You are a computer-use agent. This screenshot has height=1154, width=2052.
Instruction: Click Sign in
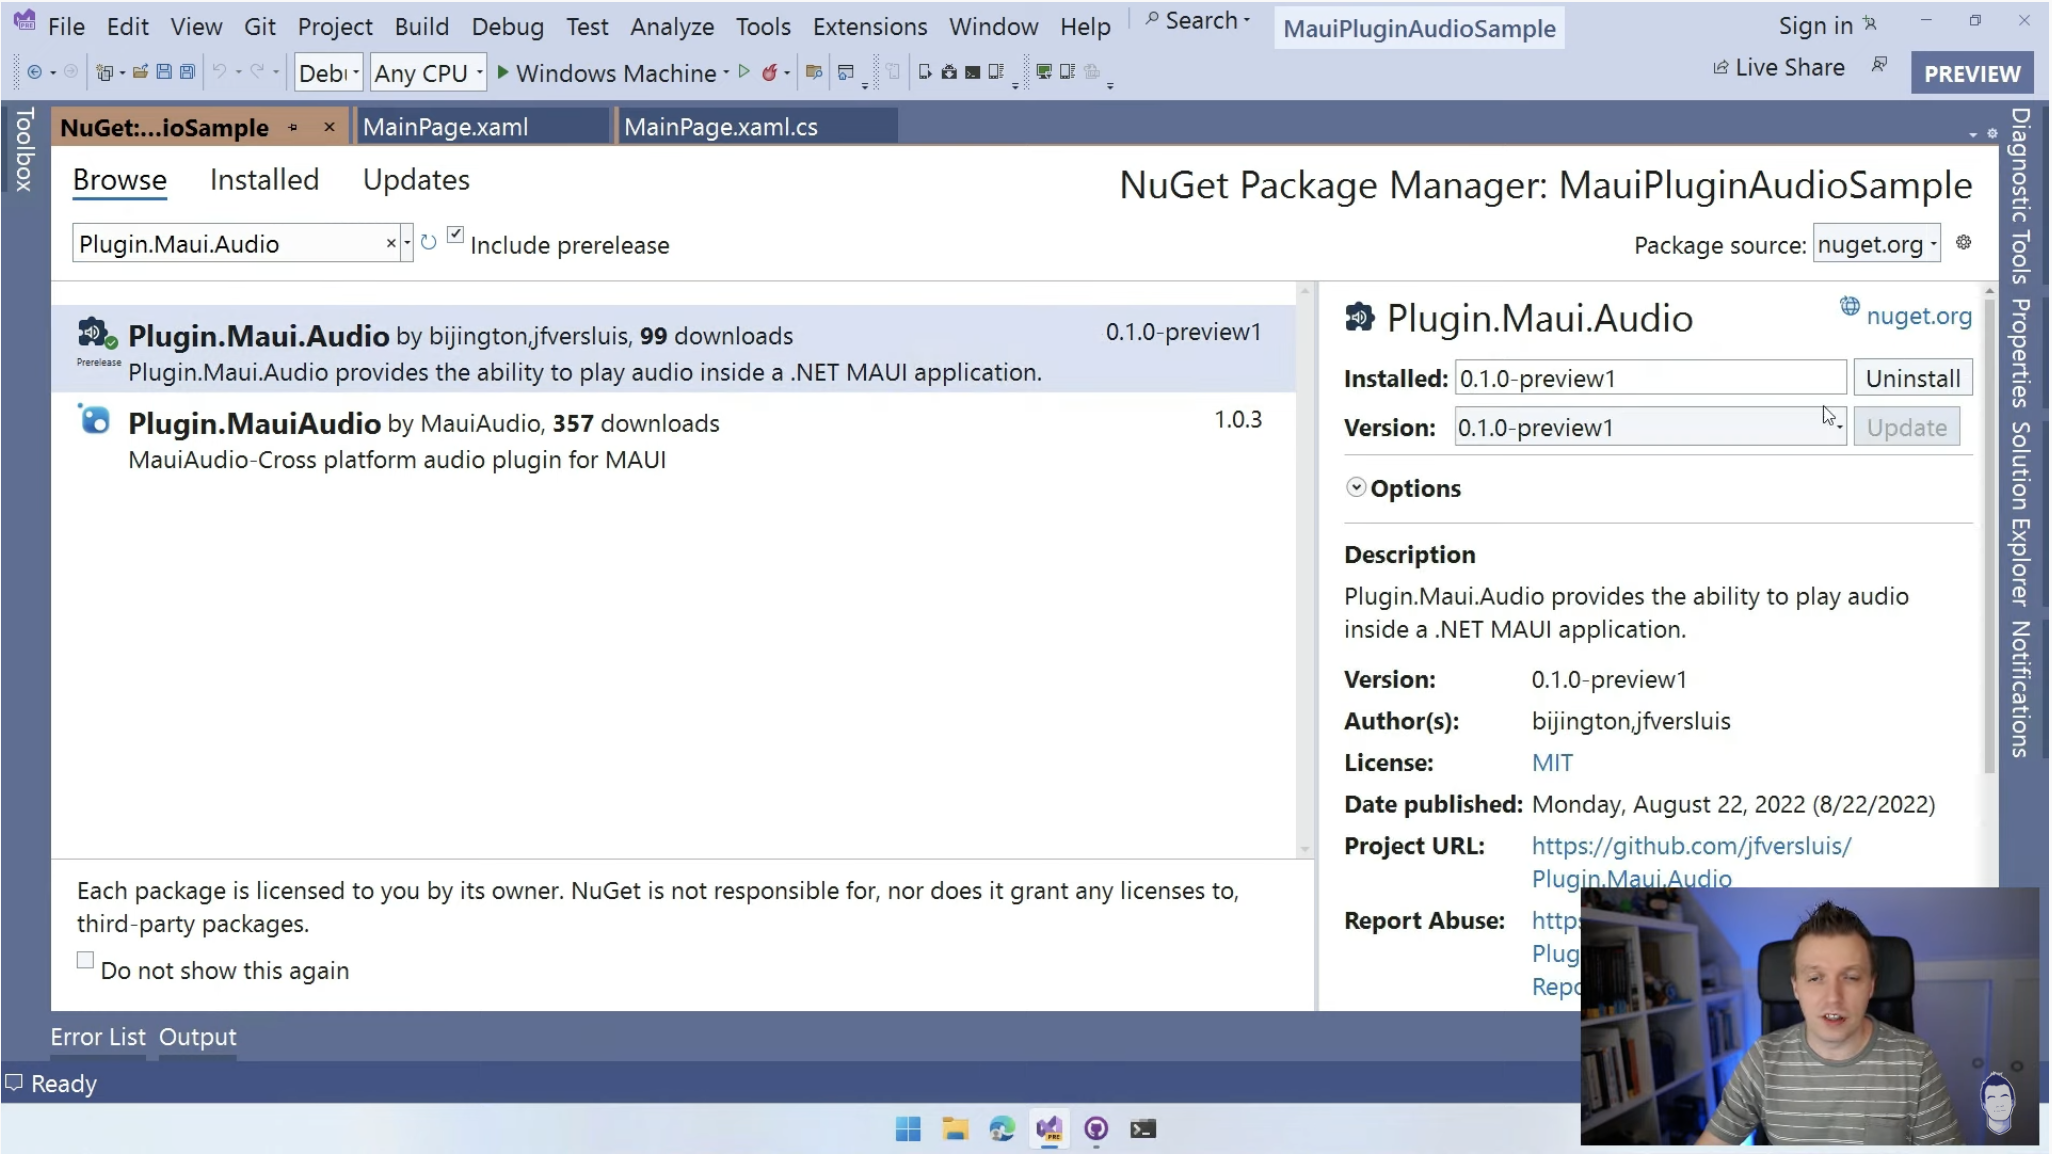[1815, 26]
